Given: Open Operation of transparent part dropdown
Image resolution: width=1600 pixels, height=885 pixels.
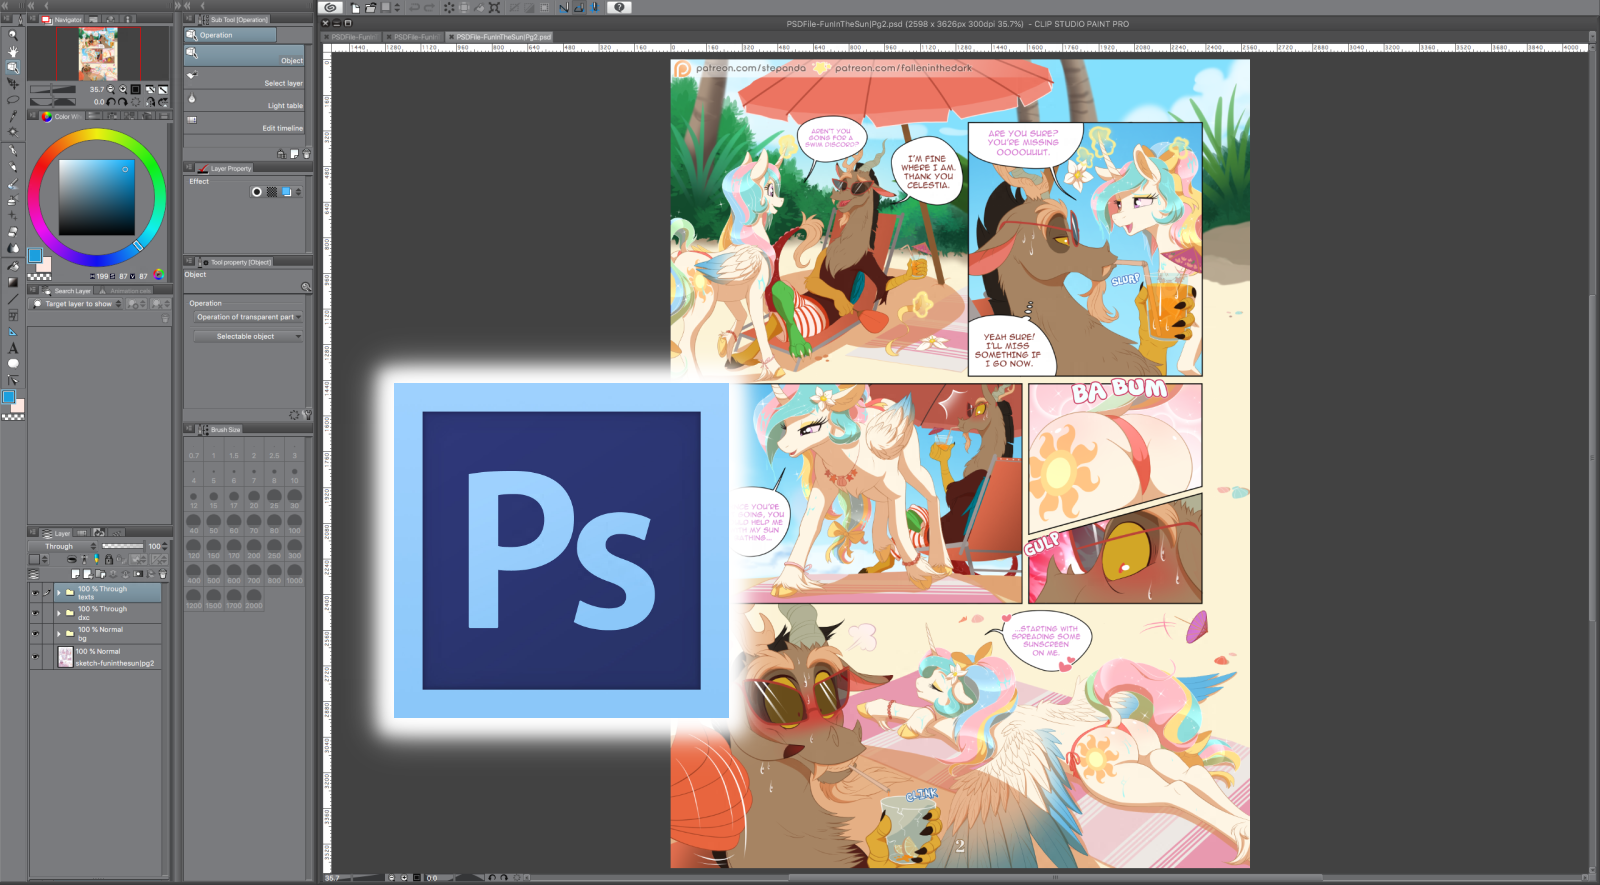Looking at the screenshot, I should coord(248,317).
